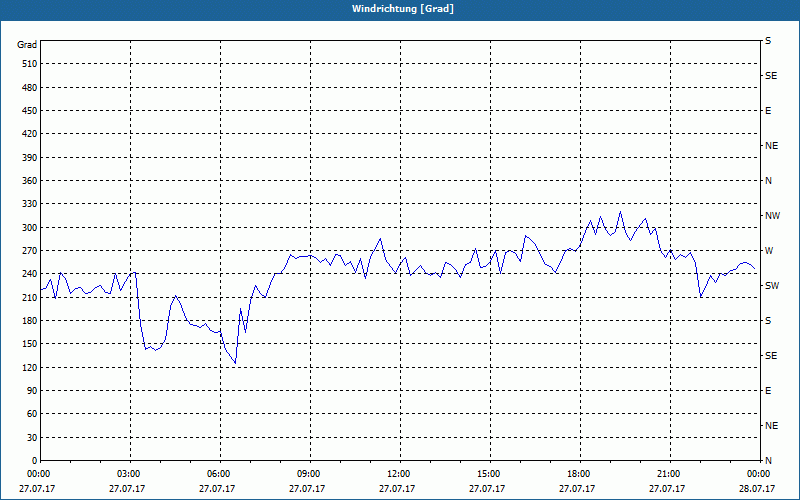Image resolution: width=800 pixels, height=500 pixels.
Task: Click the 300 axis value
Action: 30,228
